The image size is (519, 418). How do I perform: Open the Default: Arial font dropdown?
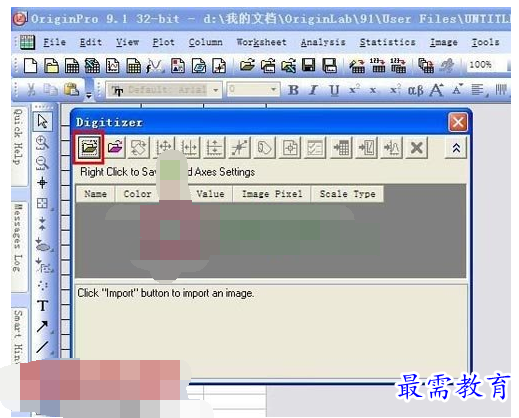[216, 90]
